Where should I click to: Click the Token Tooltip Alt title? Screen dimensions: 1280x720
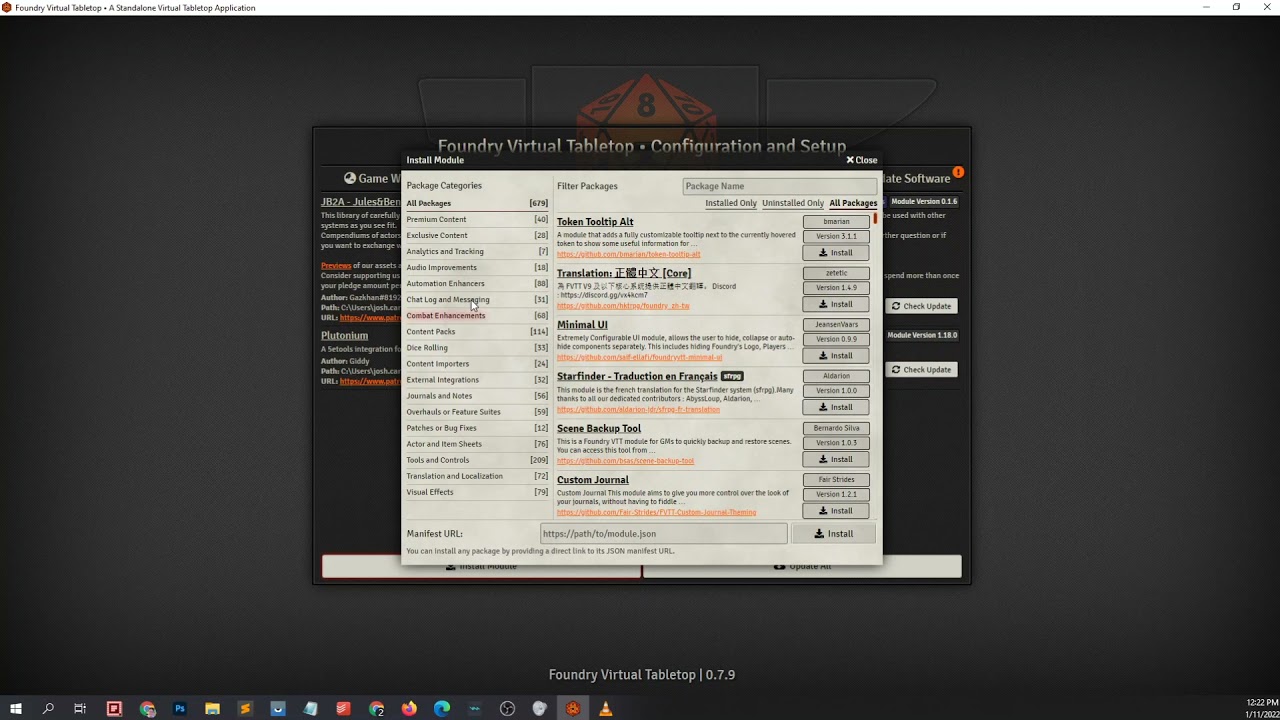coord(595,222)
